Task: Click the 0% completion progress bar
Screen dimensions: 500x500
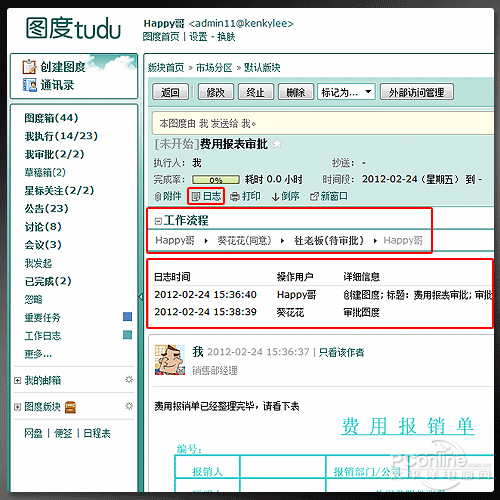Action: 216,180
